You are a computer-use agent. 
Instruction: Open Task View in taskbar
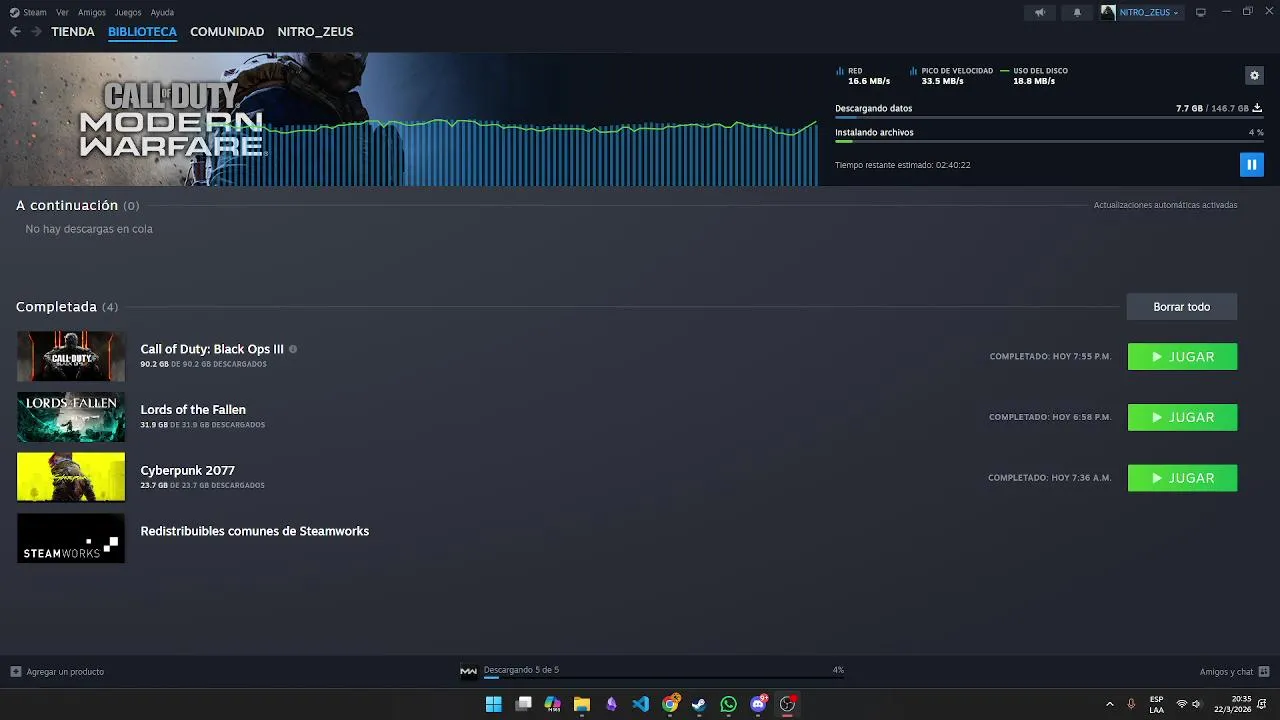(x=523, y=704)
